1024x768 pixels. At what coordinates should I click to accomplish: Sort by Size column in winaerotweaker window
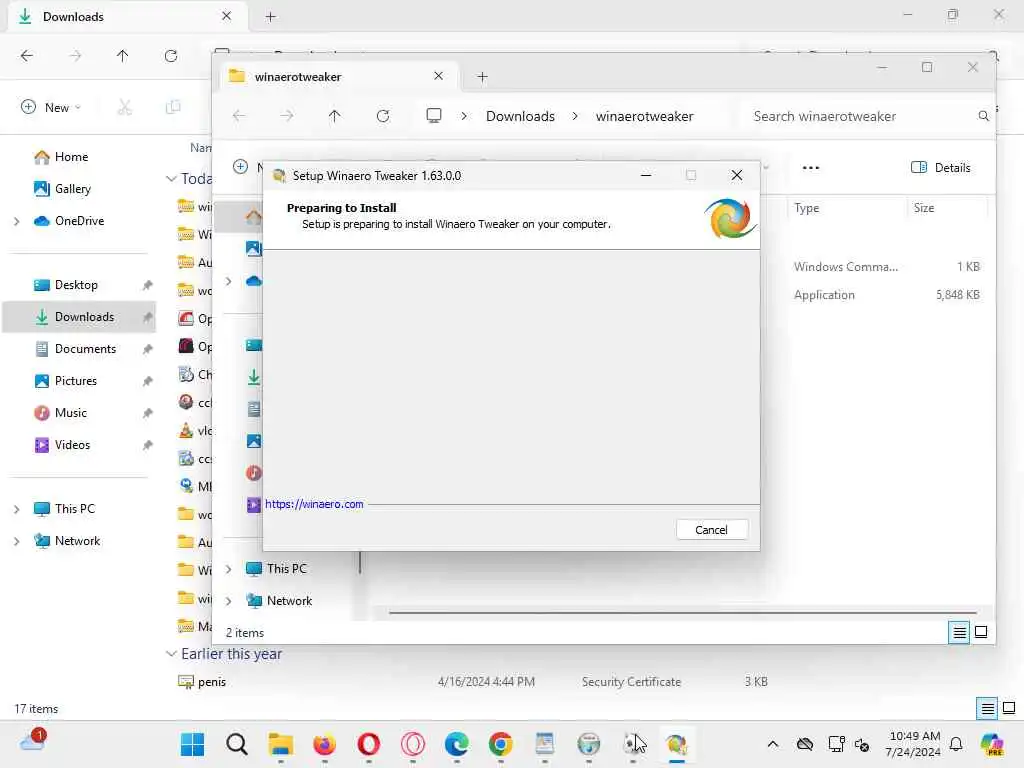click(923, 208)
